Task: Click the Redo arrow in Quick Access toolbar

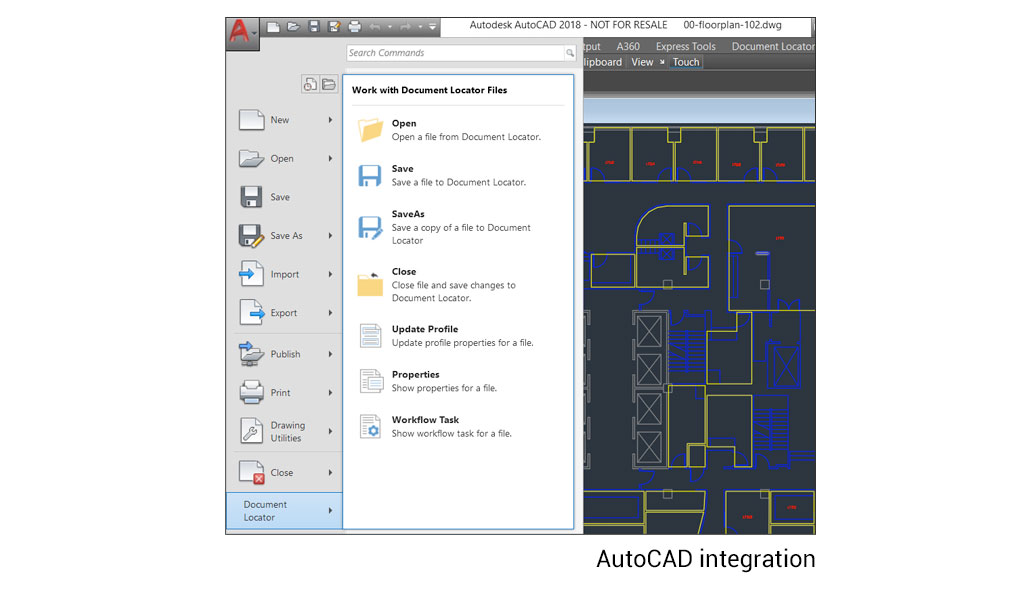Action: pyautogui.click(x=405, y=27)
